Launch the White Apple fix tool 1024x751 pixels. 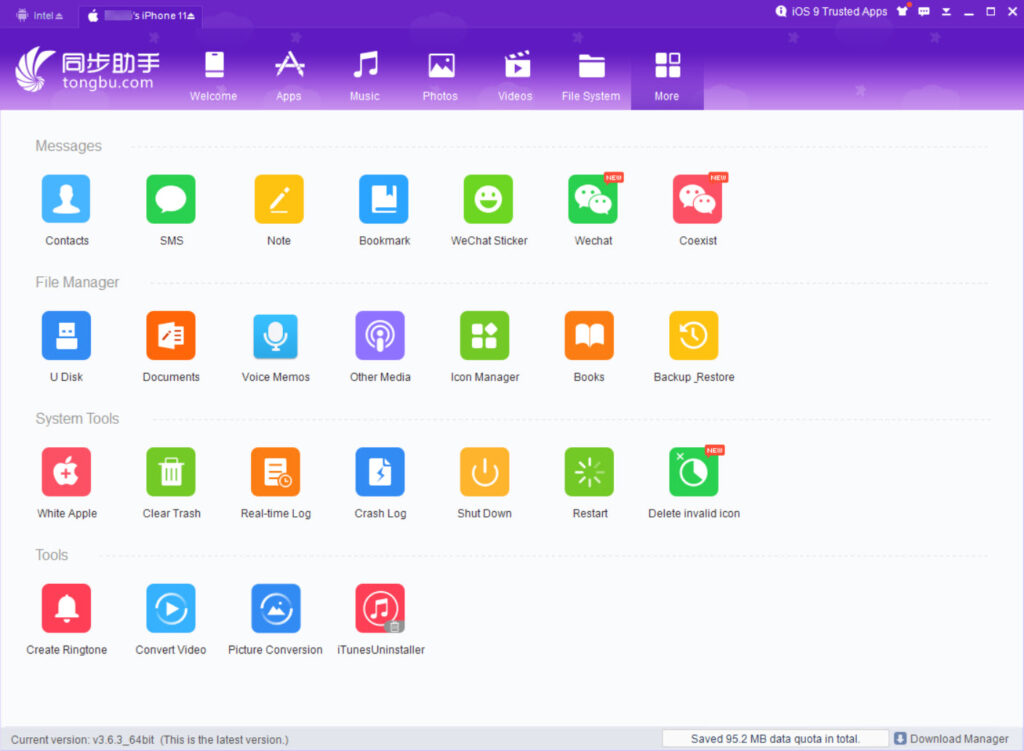click(x=66, y=472)
